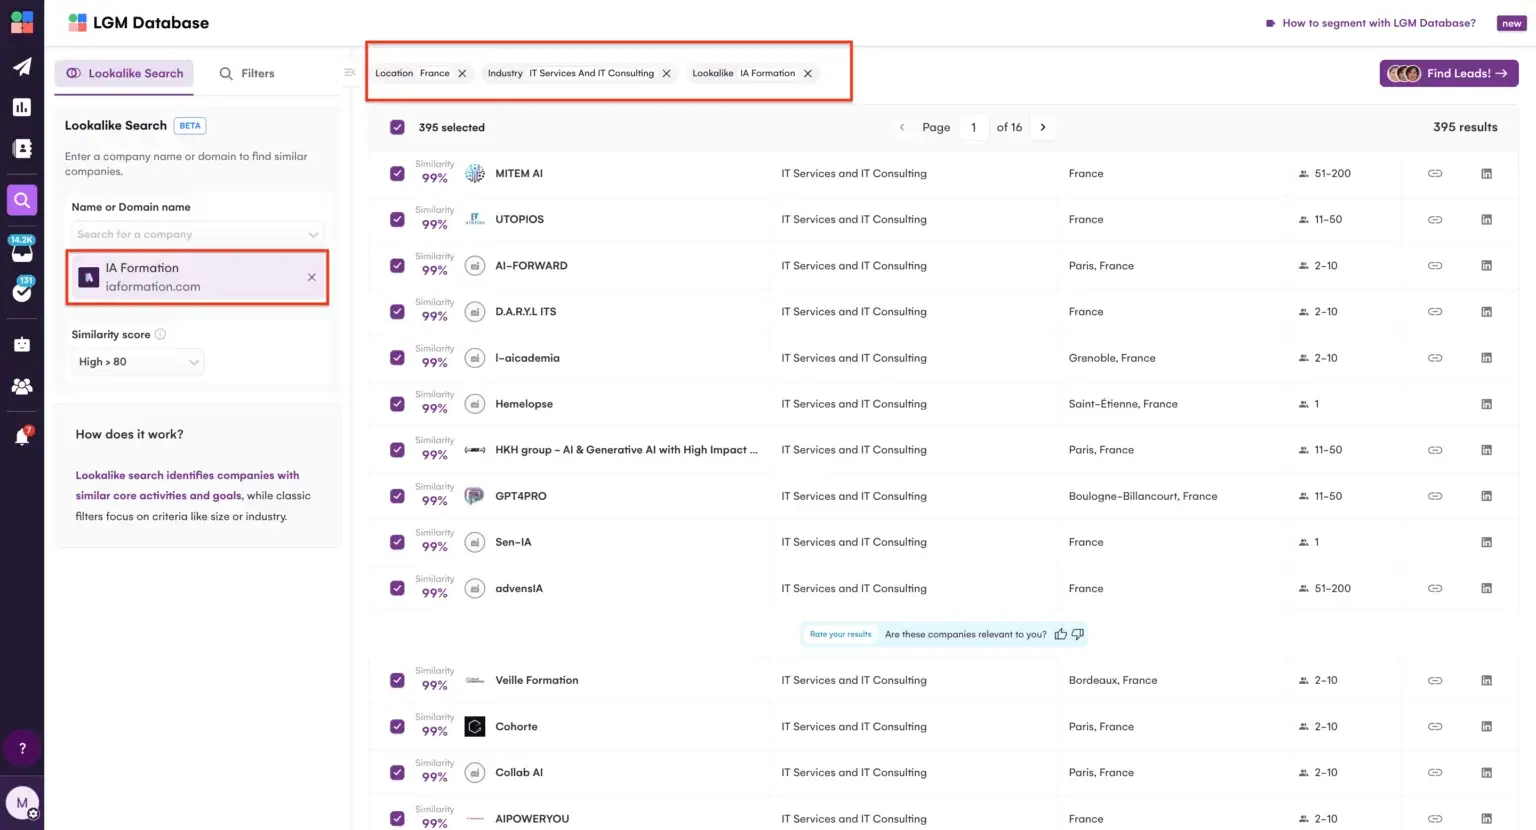The height and width of the screenshot is (830, 1536).
Task: Click the page number 1 input field
Action: (973, 127)
